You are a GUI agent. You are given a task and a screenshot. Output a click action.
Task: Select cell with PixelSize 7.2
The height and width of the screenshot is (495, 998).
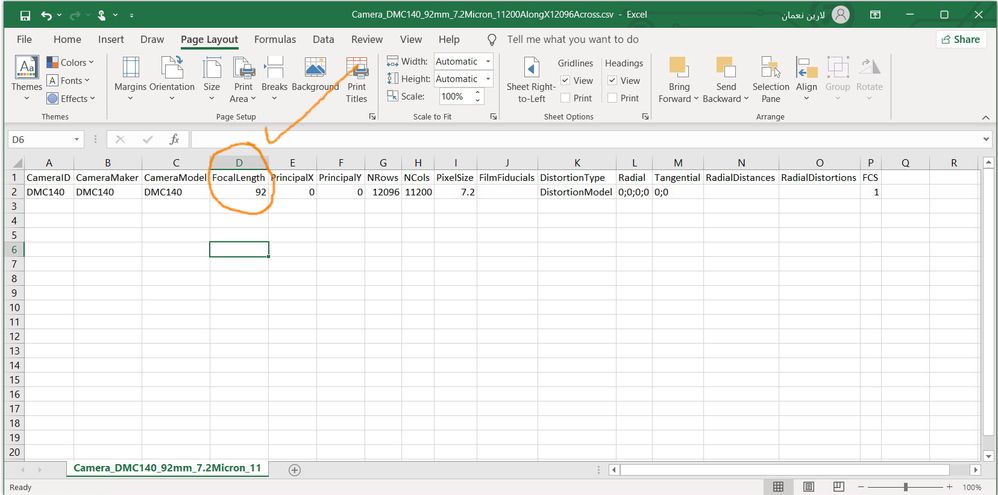(x=456, y=192)
